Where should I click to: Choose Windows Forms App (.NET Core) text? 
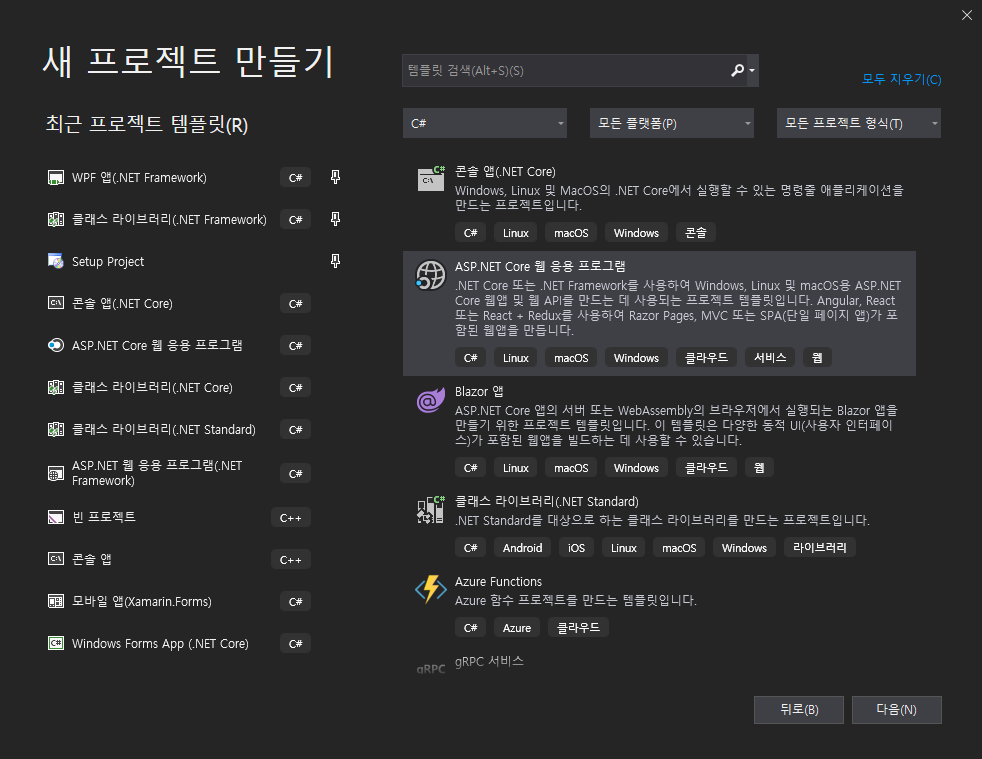[160, 644]
